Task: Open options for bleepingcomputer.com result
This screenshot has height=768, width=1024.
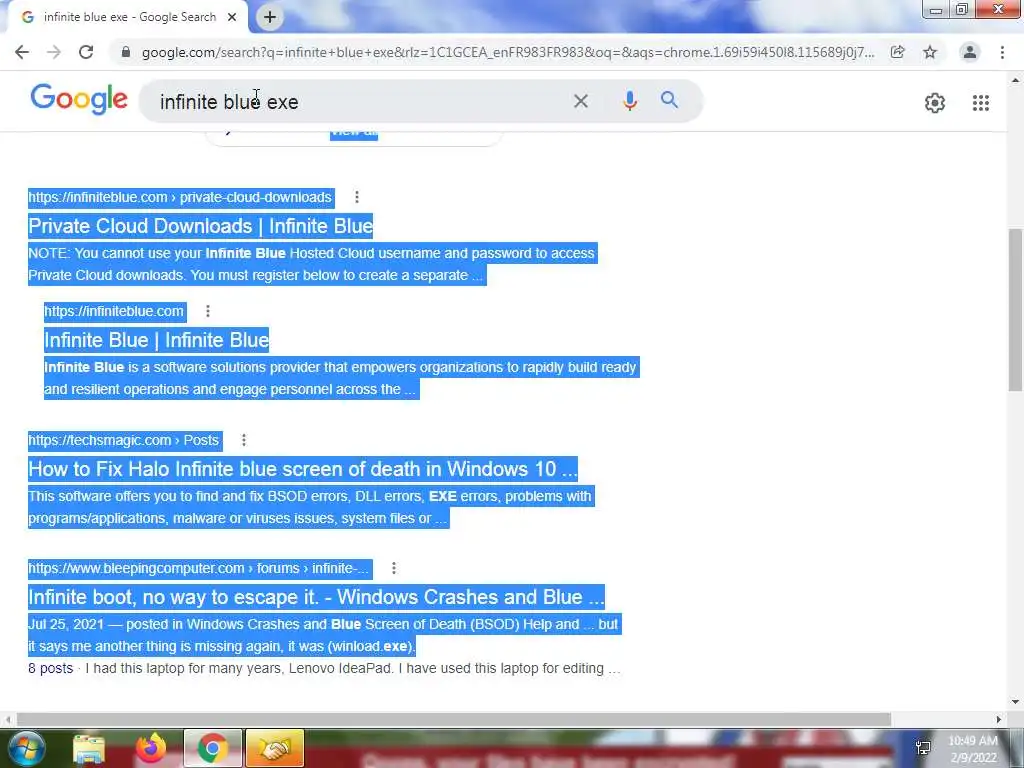Action: tap(394, 568)
